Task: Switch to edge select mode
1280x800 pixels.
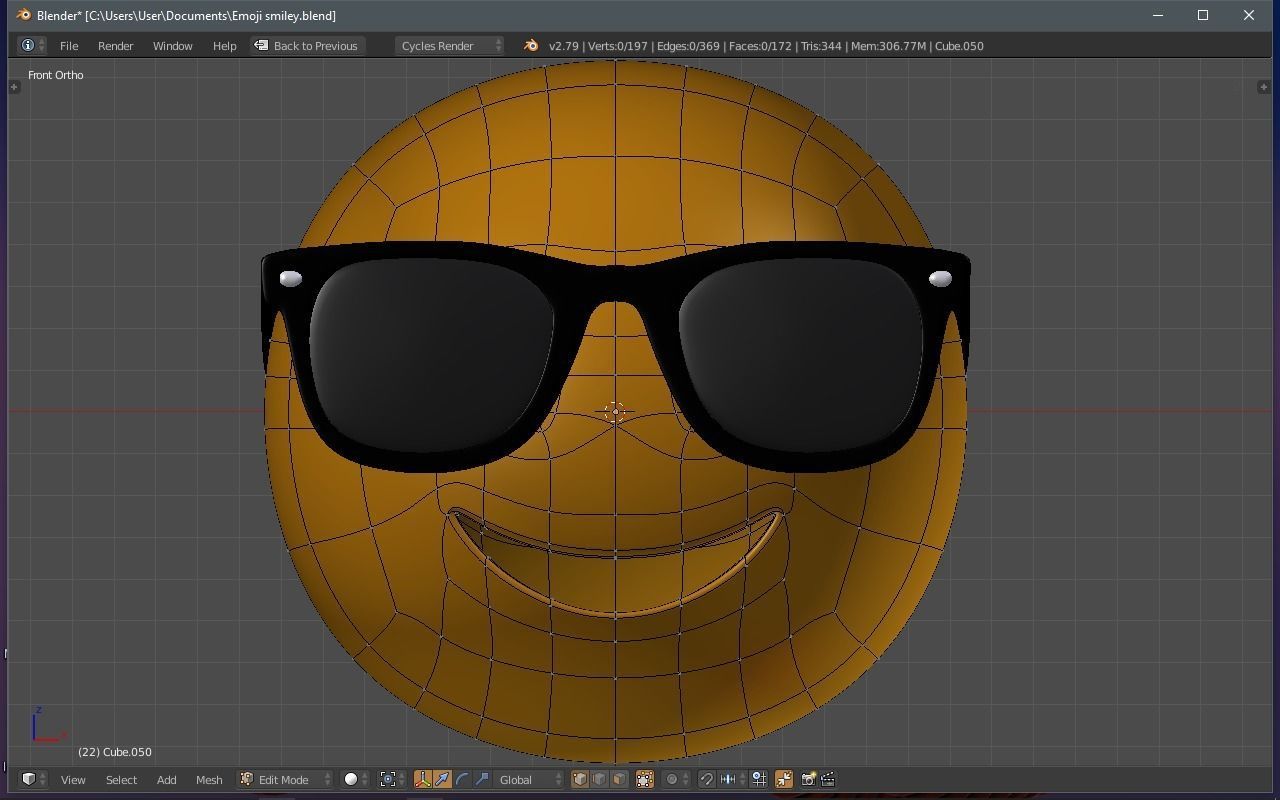Action: (599, 779)
